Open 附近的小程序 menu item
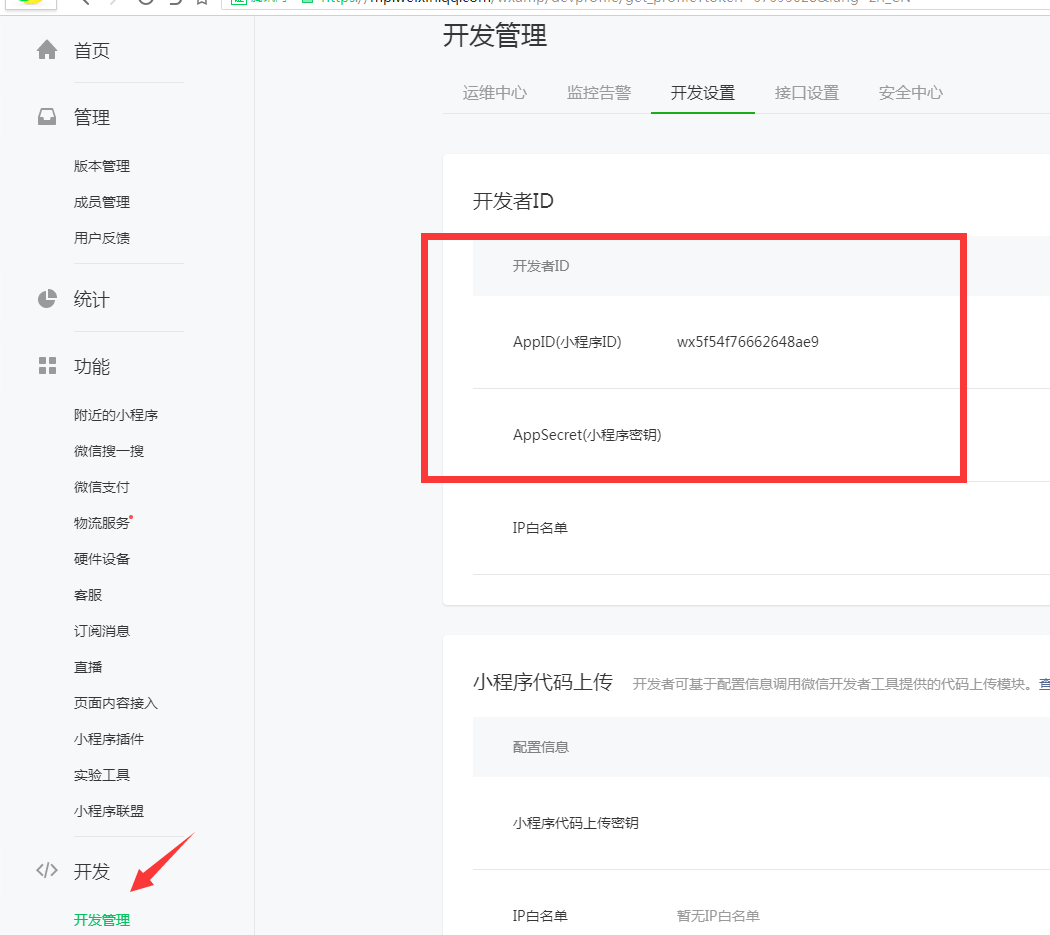The width and height of the screenshot is (1050, 935). tap(116, 415)
